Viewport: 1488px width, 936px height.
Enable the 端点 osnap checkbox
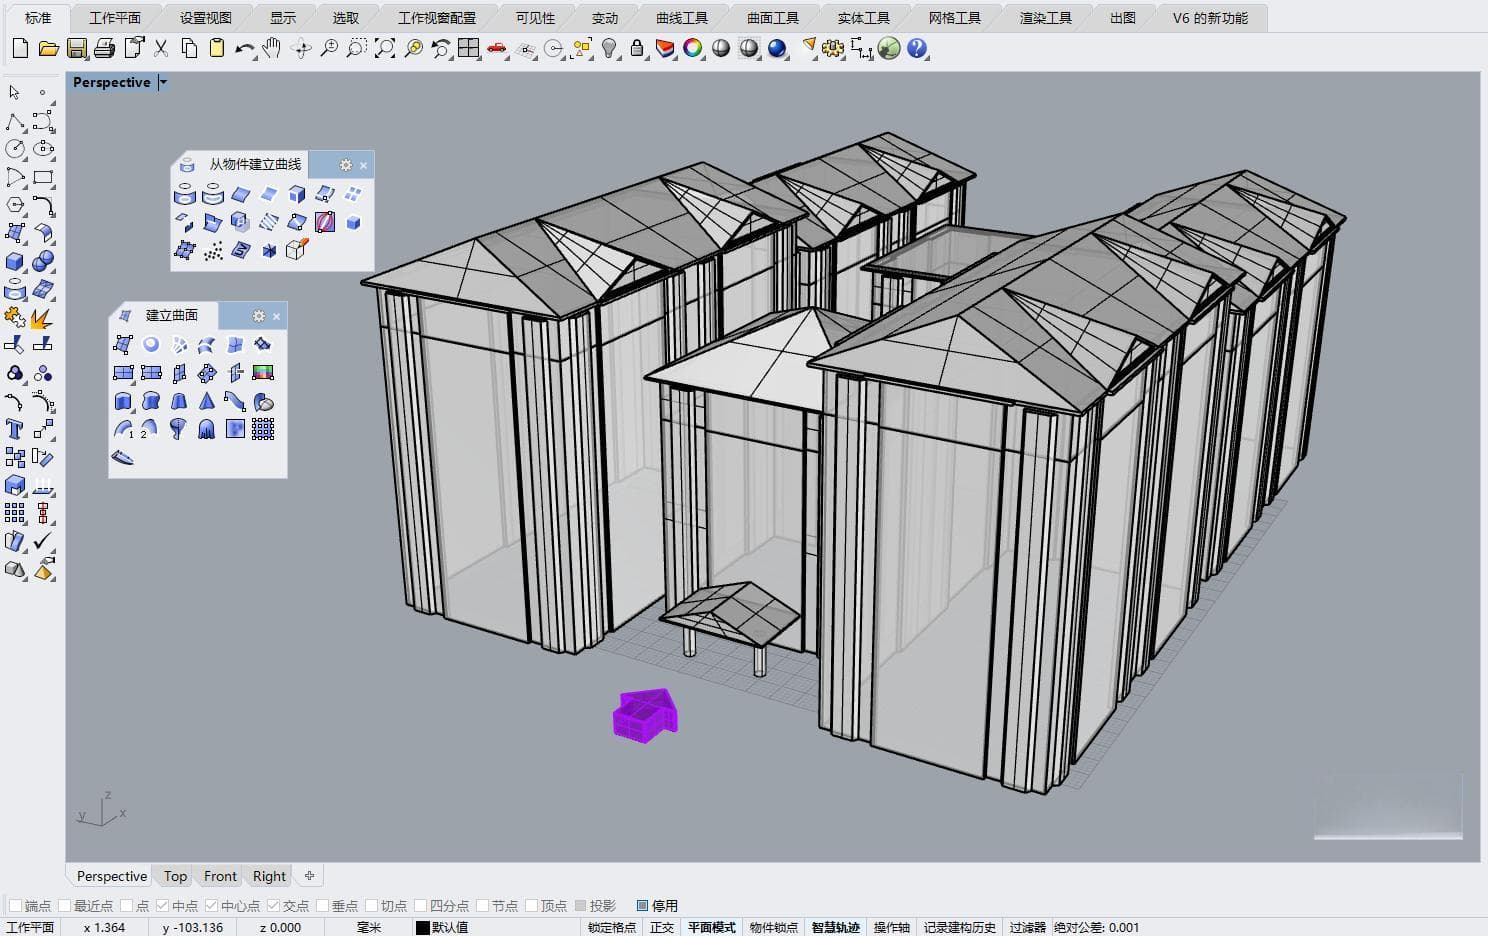(15, 905)
